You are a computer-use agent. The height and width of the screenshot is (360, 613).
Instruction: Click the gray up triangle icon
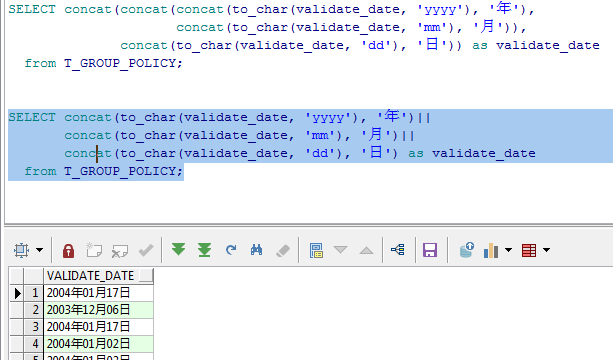pos(366,250)
